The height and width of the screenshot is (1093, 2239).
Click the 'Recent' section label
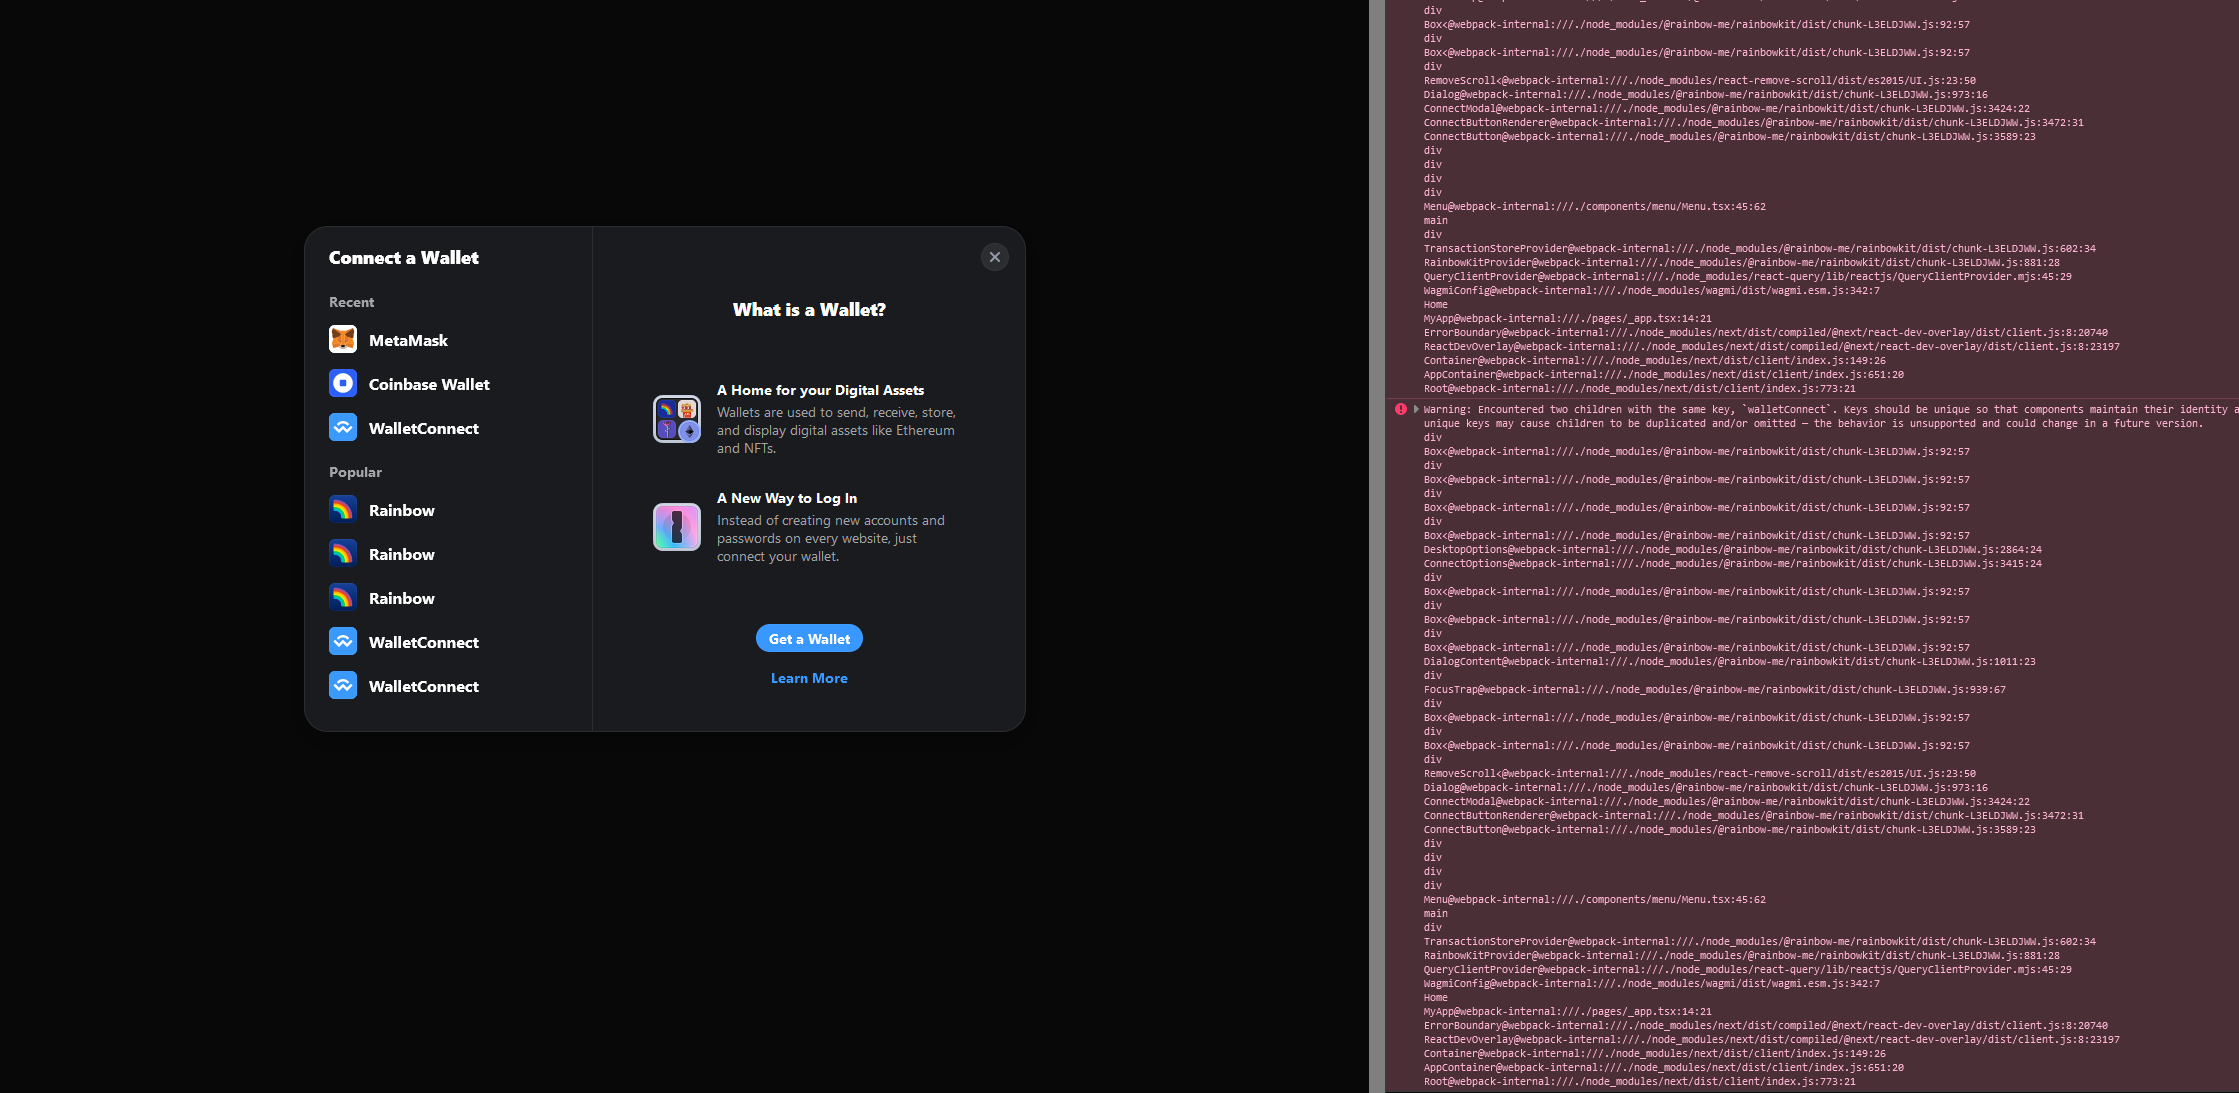(x=351, y=302)
